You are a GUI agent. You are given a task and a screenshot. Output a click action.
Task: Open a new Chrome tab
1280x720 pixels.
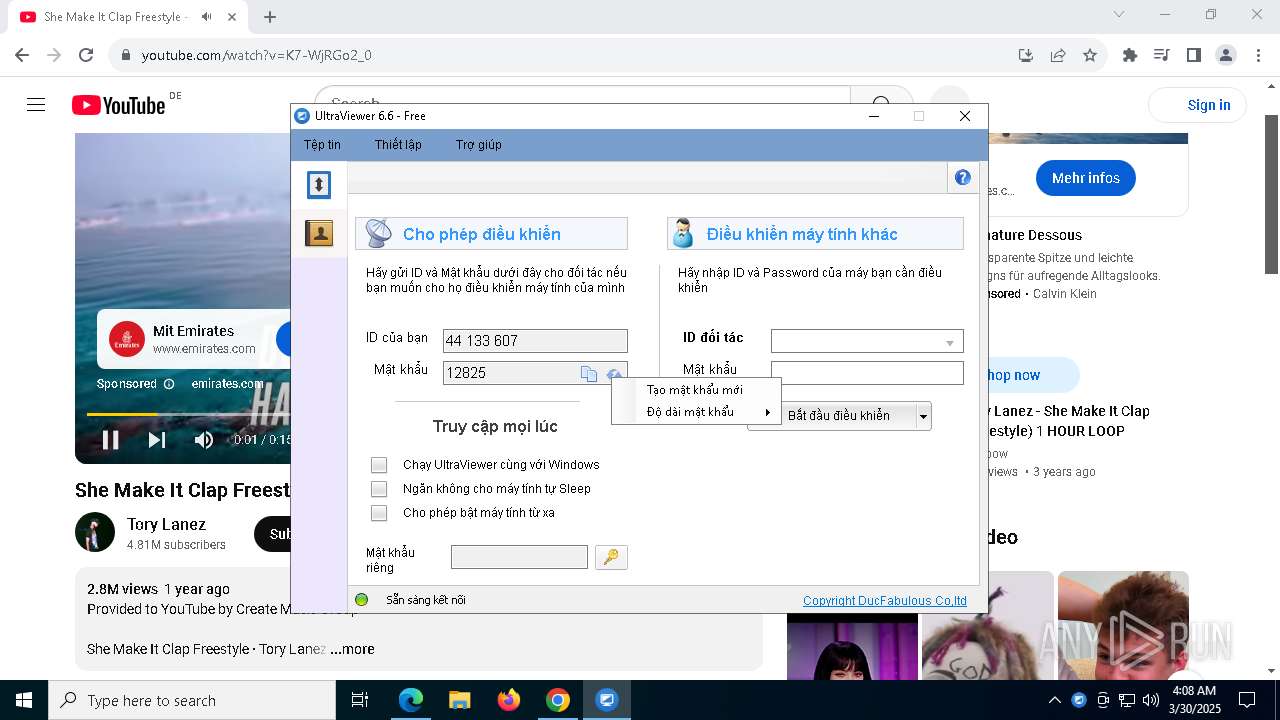click(270, 17)
